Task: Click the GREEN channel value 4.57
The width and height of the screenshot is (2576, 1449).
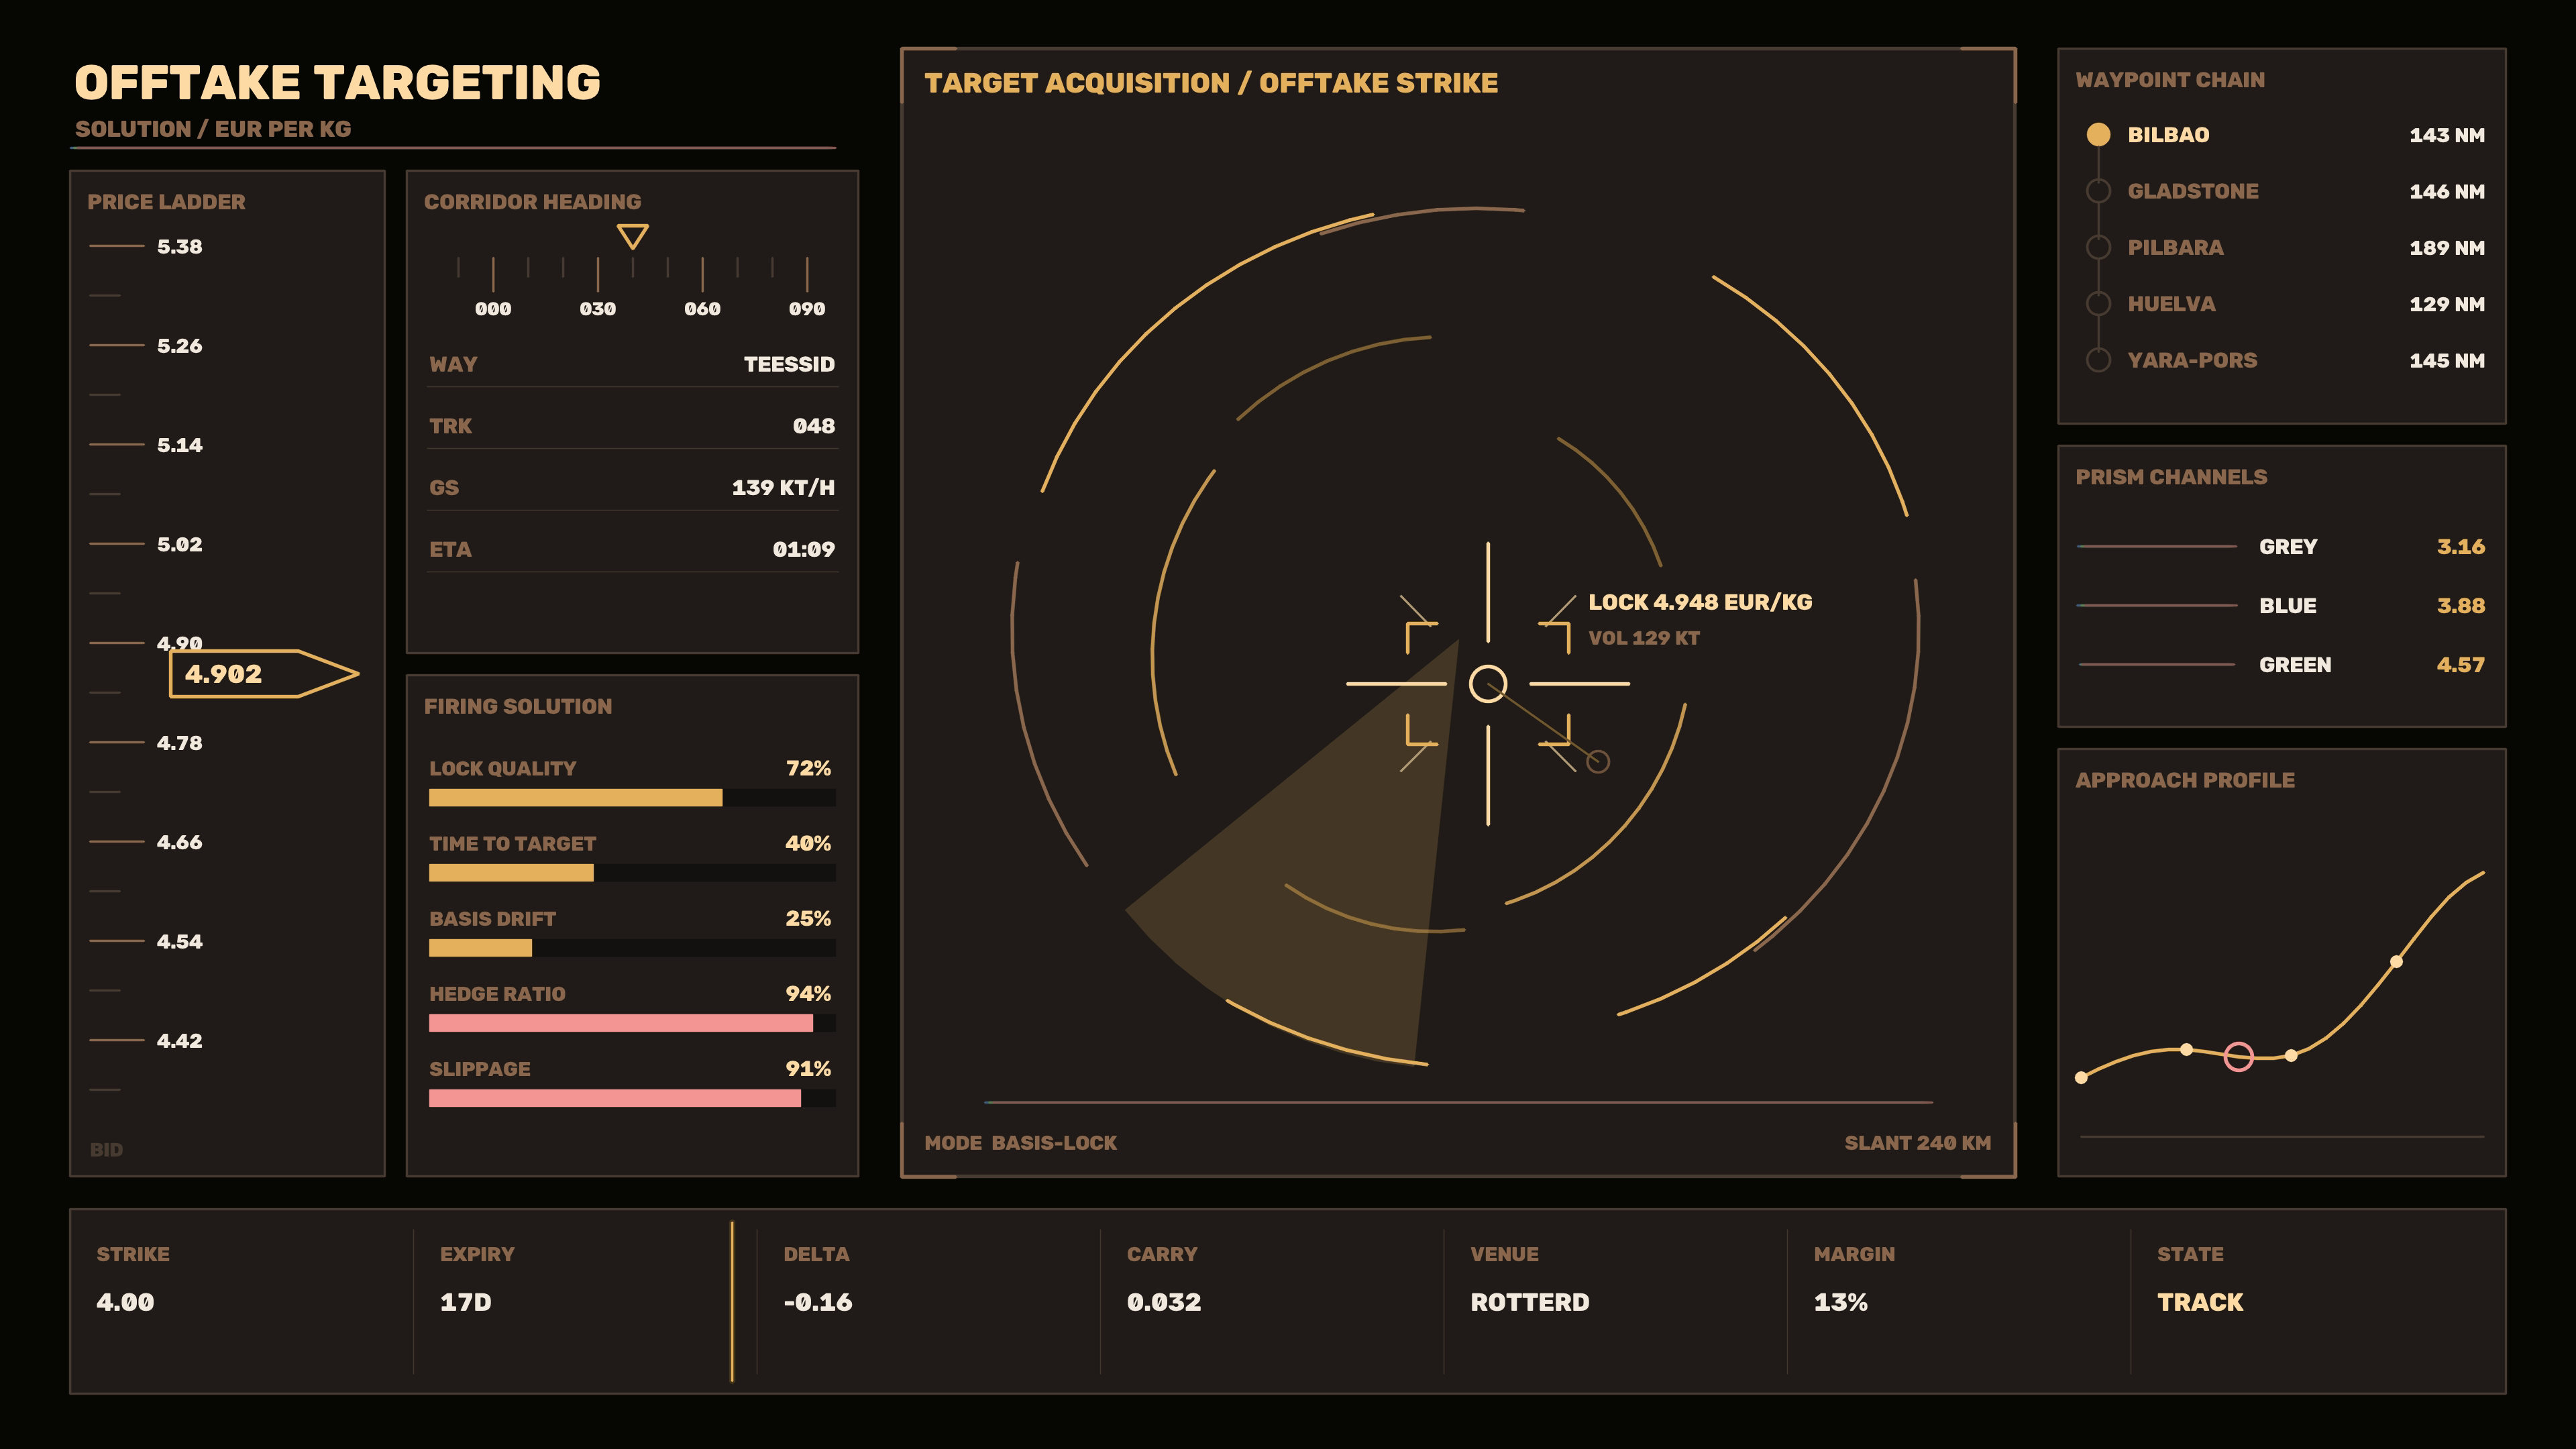Action: click(x=2461, y=665)
